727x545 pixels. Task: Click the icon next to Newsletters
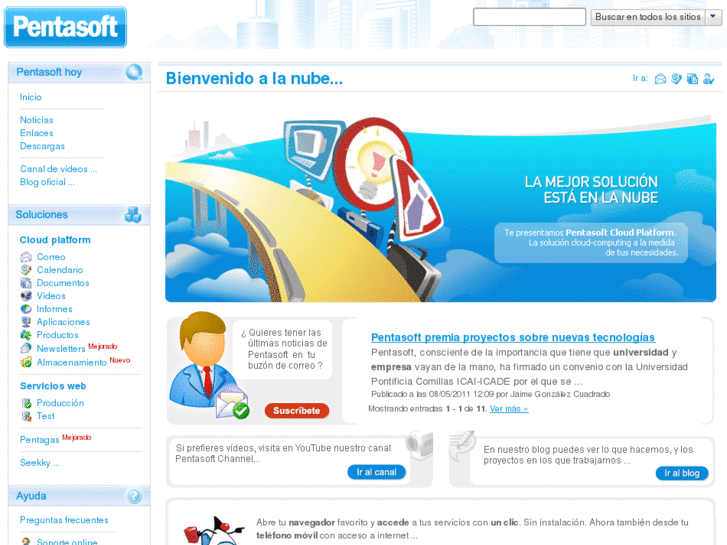[x=26, y=348]
